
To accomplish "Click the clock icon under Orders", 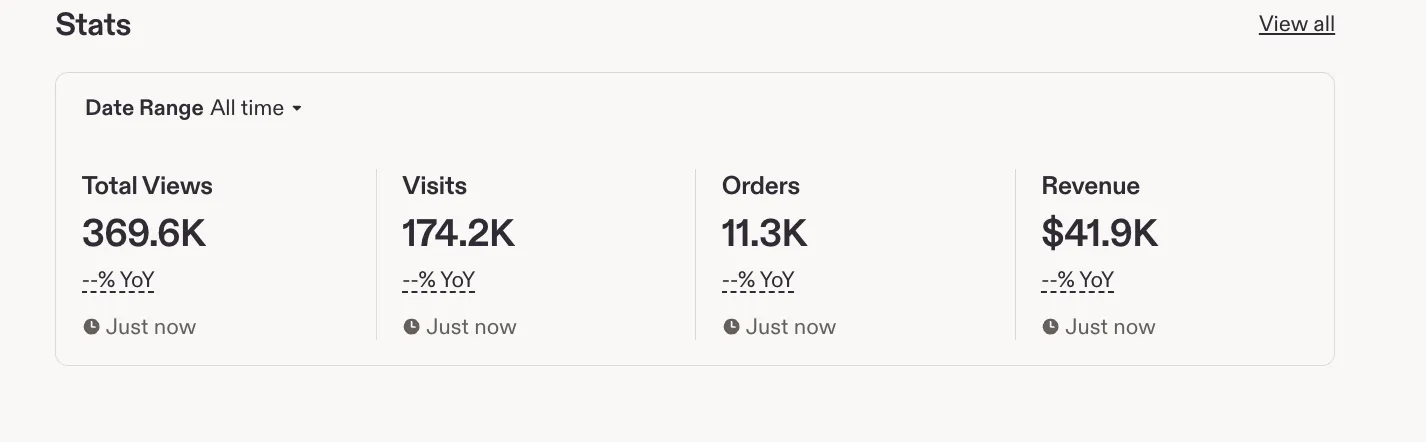I will coord(731,327).
